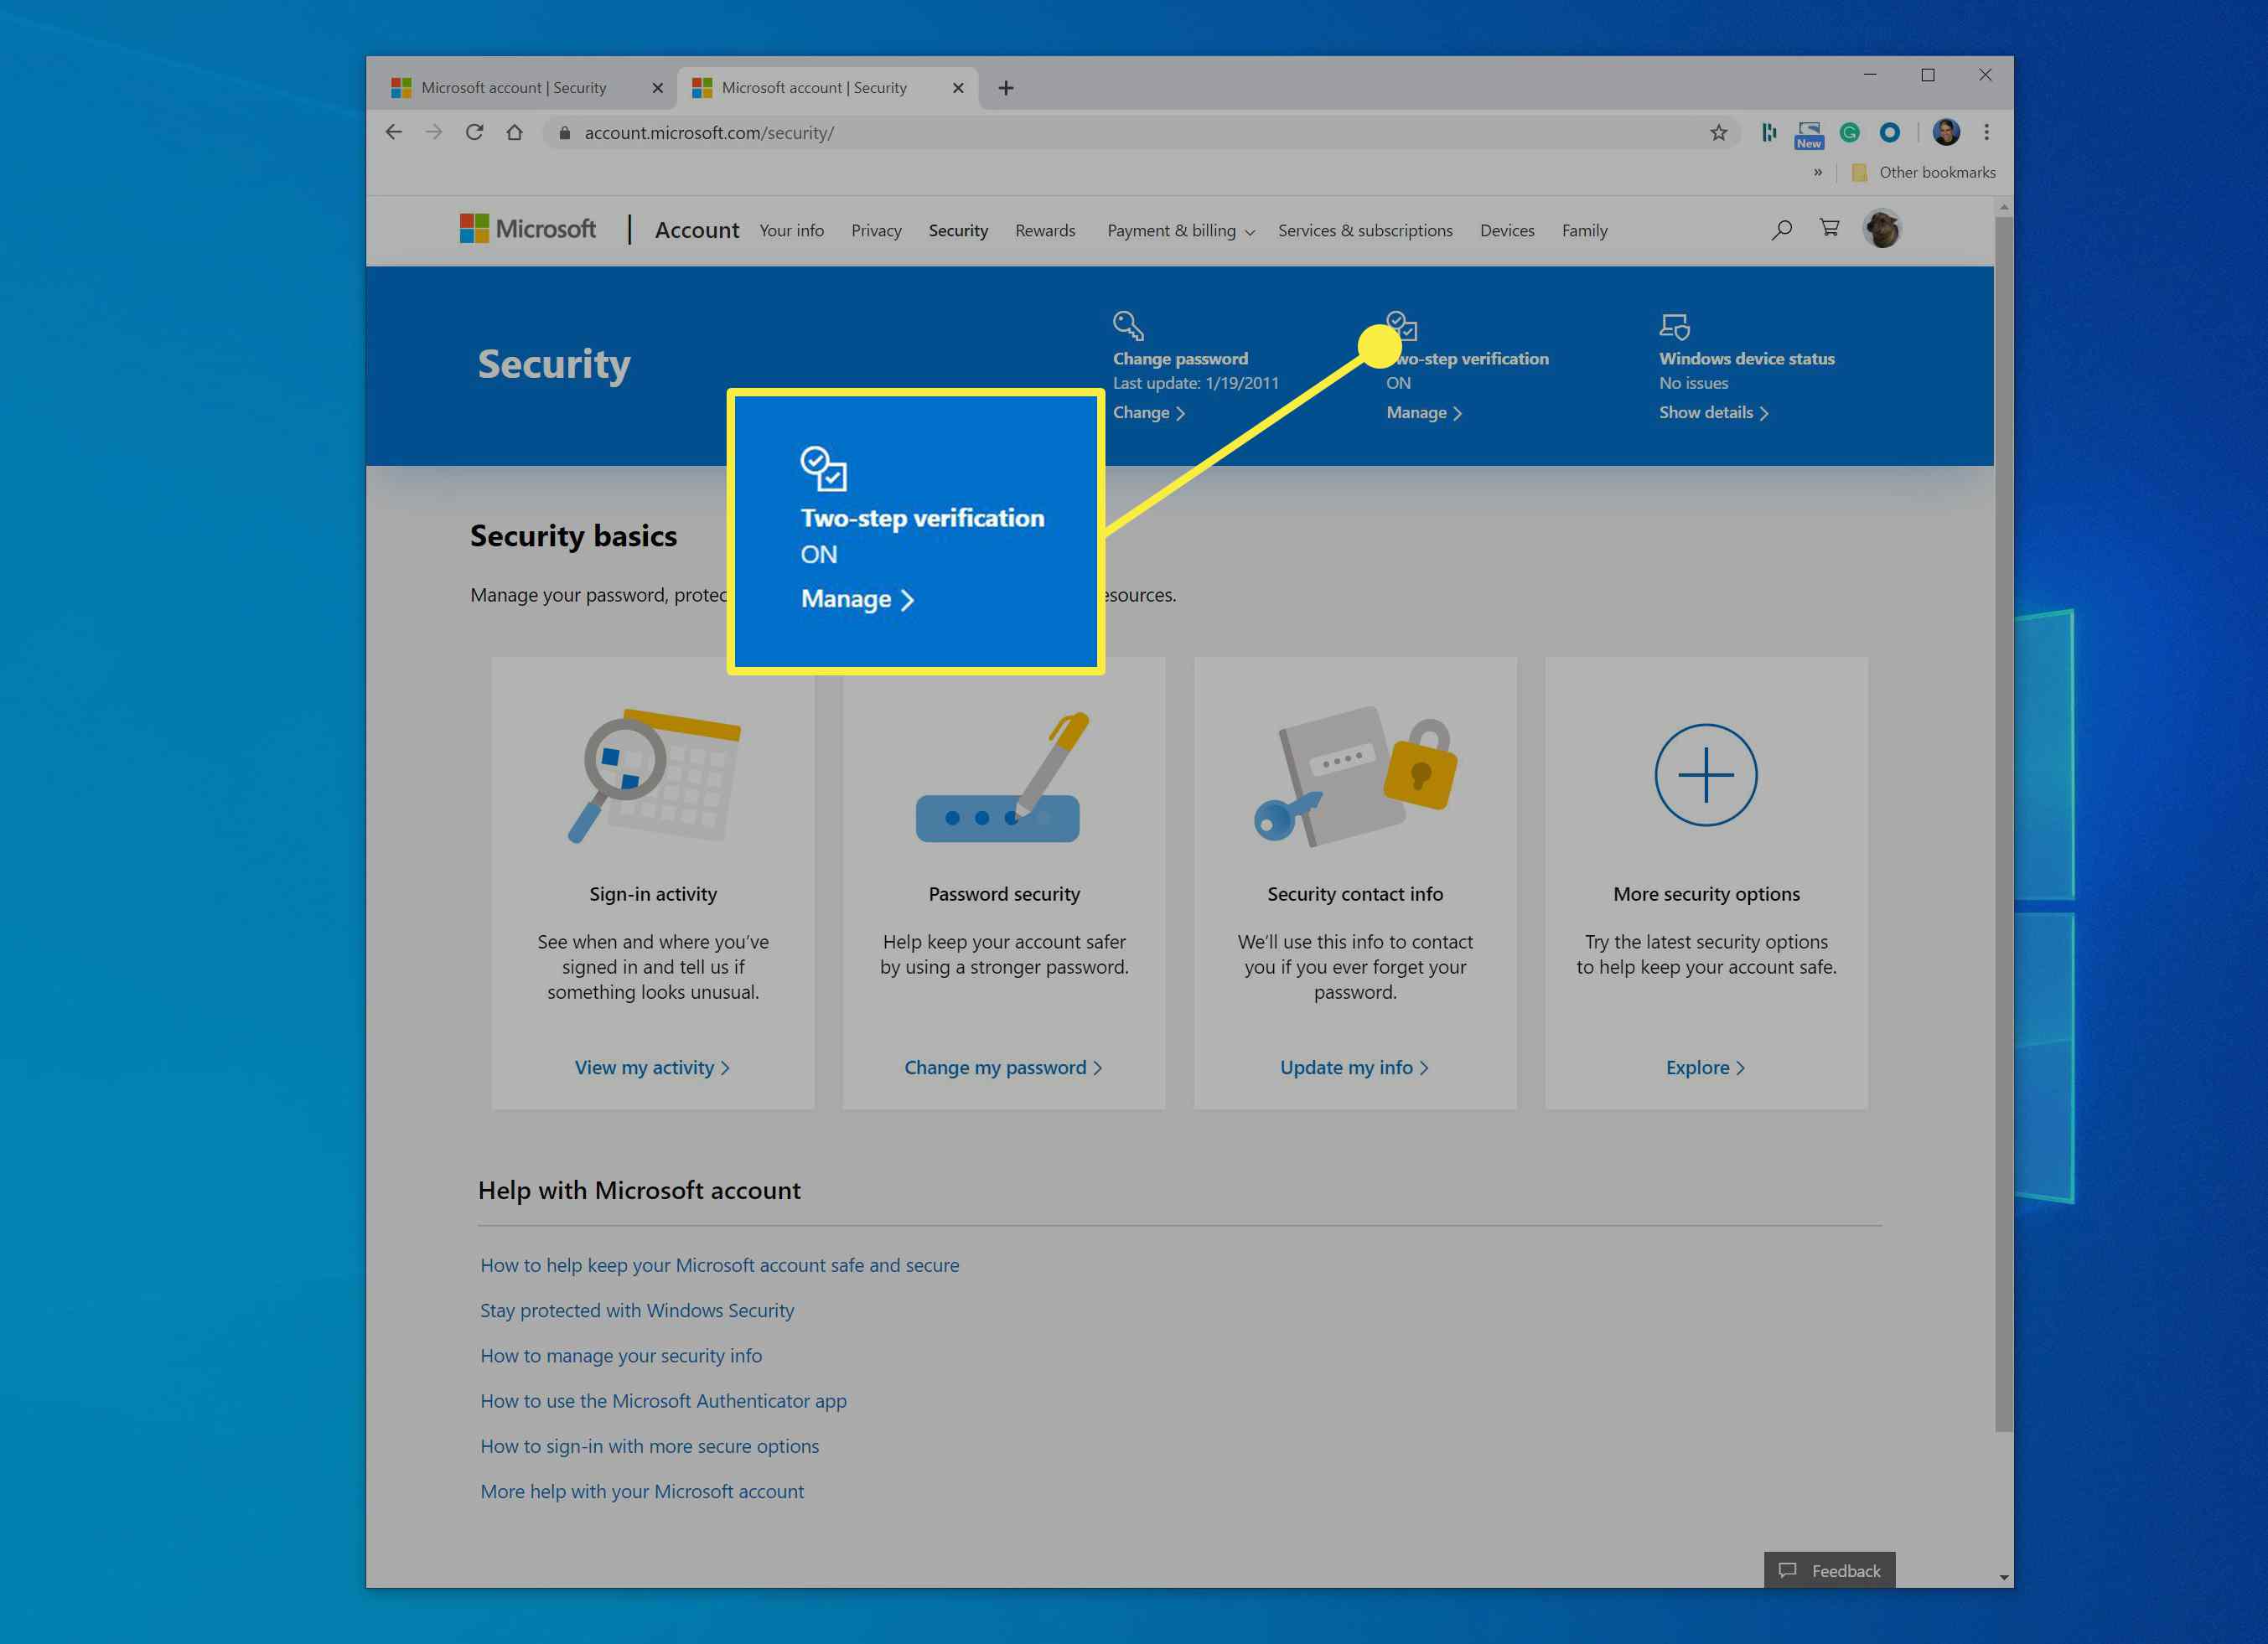
Task: Open More help with your Microsoft account
Action: [x=642, y=1491]
